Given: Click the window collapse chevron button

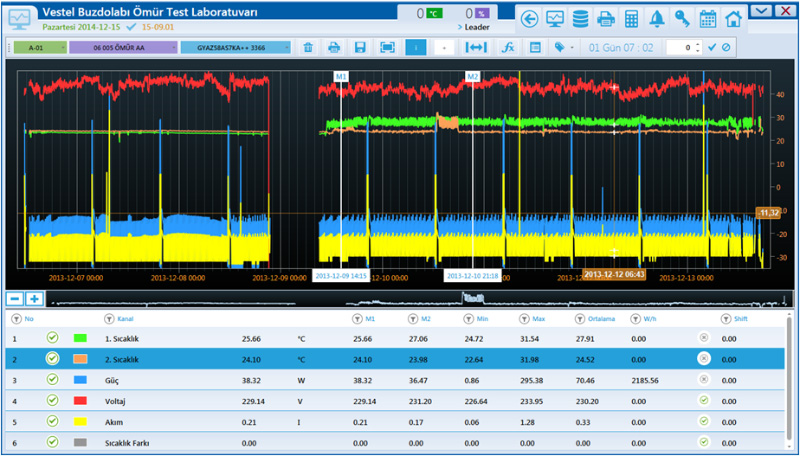Looking at the screenshot, I should [761, 11].
